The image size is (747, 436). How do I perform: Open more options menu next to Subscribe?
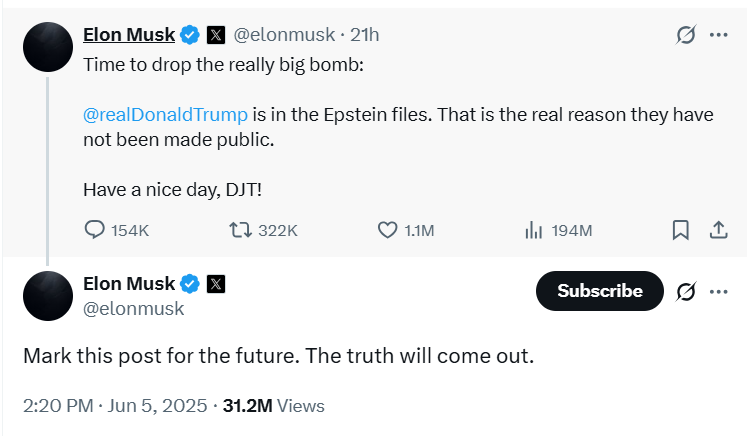[x=718, y=291]
